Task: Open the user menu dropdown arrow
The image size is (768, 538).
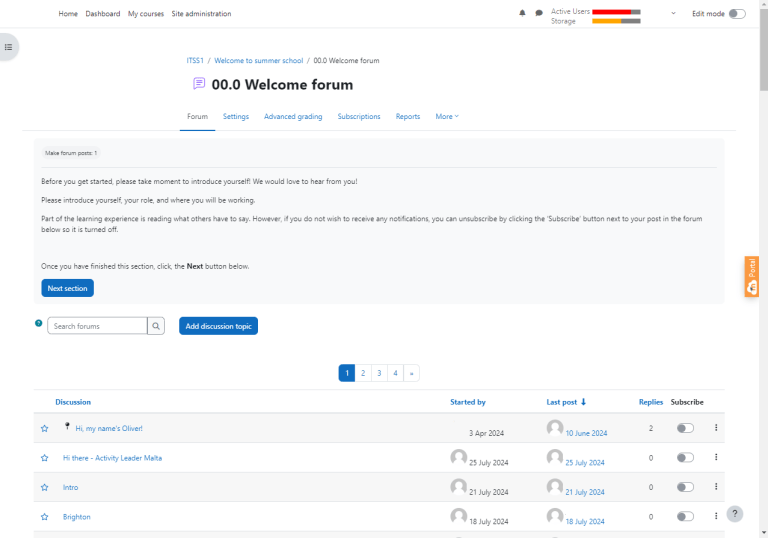Action: point(673,14)
